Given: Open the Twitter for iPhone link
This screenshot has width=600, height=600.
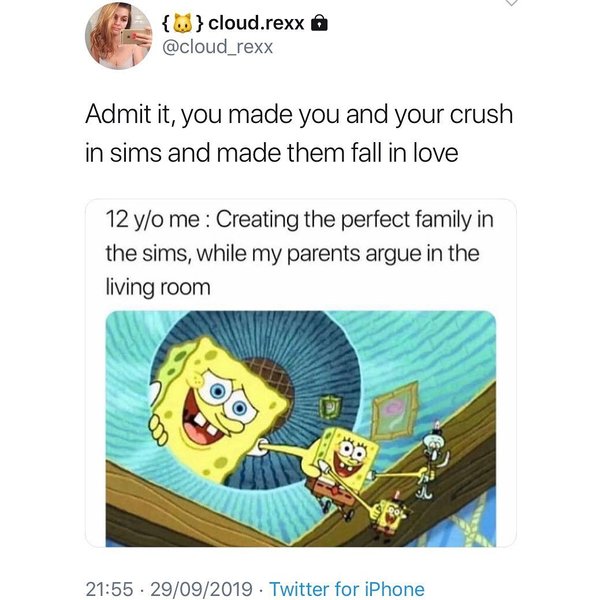Looking at the screenshot, I should 347,589.
